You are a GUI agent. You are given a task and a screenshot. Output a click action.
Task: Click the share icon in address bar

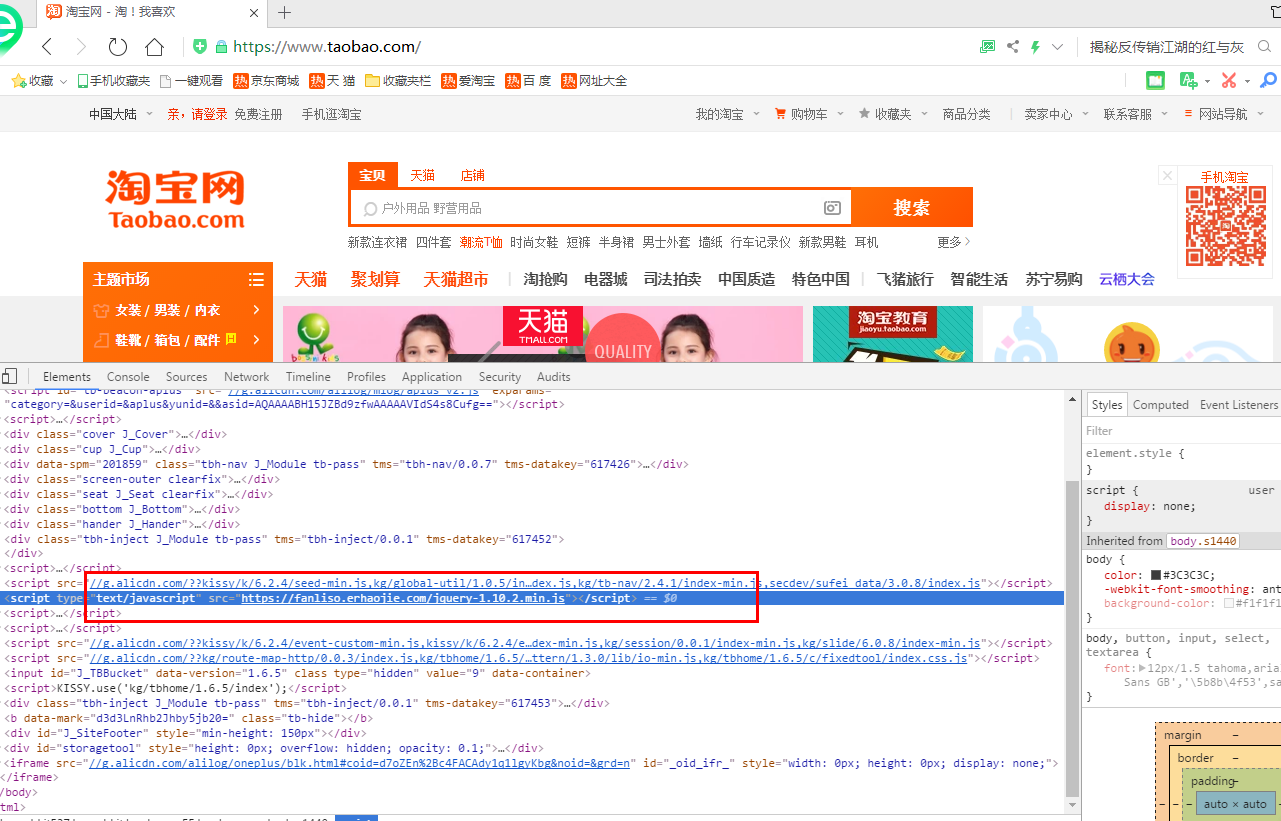coord(1013,46)
